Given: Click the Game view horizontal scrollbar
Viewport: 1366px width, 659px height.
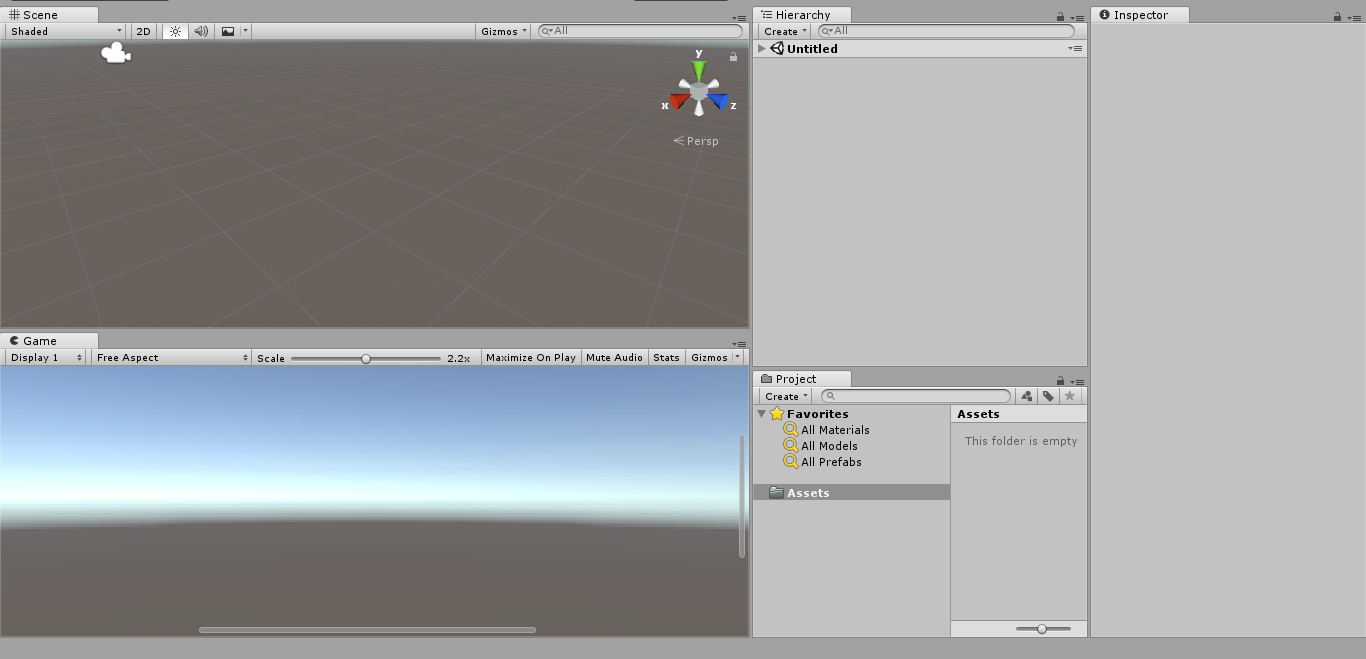Looking at the screenshot, I should point(367,630).
